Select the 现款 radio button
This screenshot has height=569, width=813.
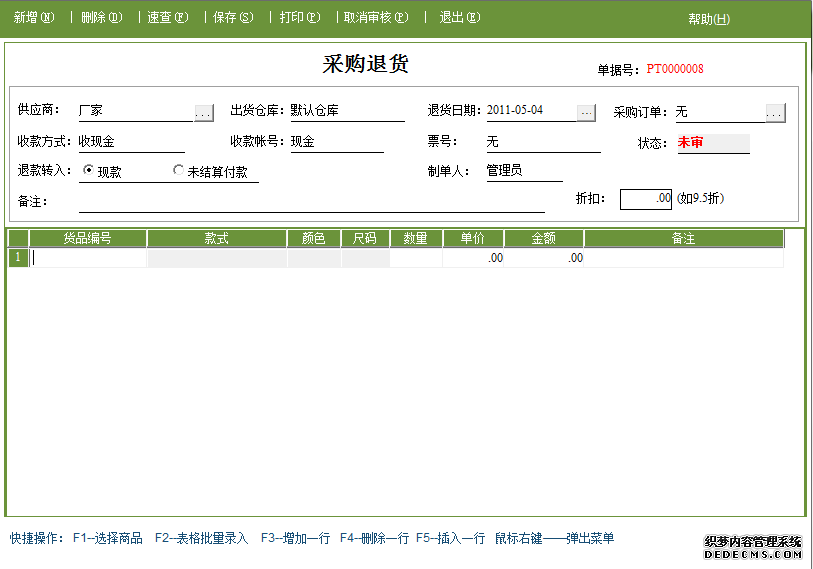[x=89, y=171]
